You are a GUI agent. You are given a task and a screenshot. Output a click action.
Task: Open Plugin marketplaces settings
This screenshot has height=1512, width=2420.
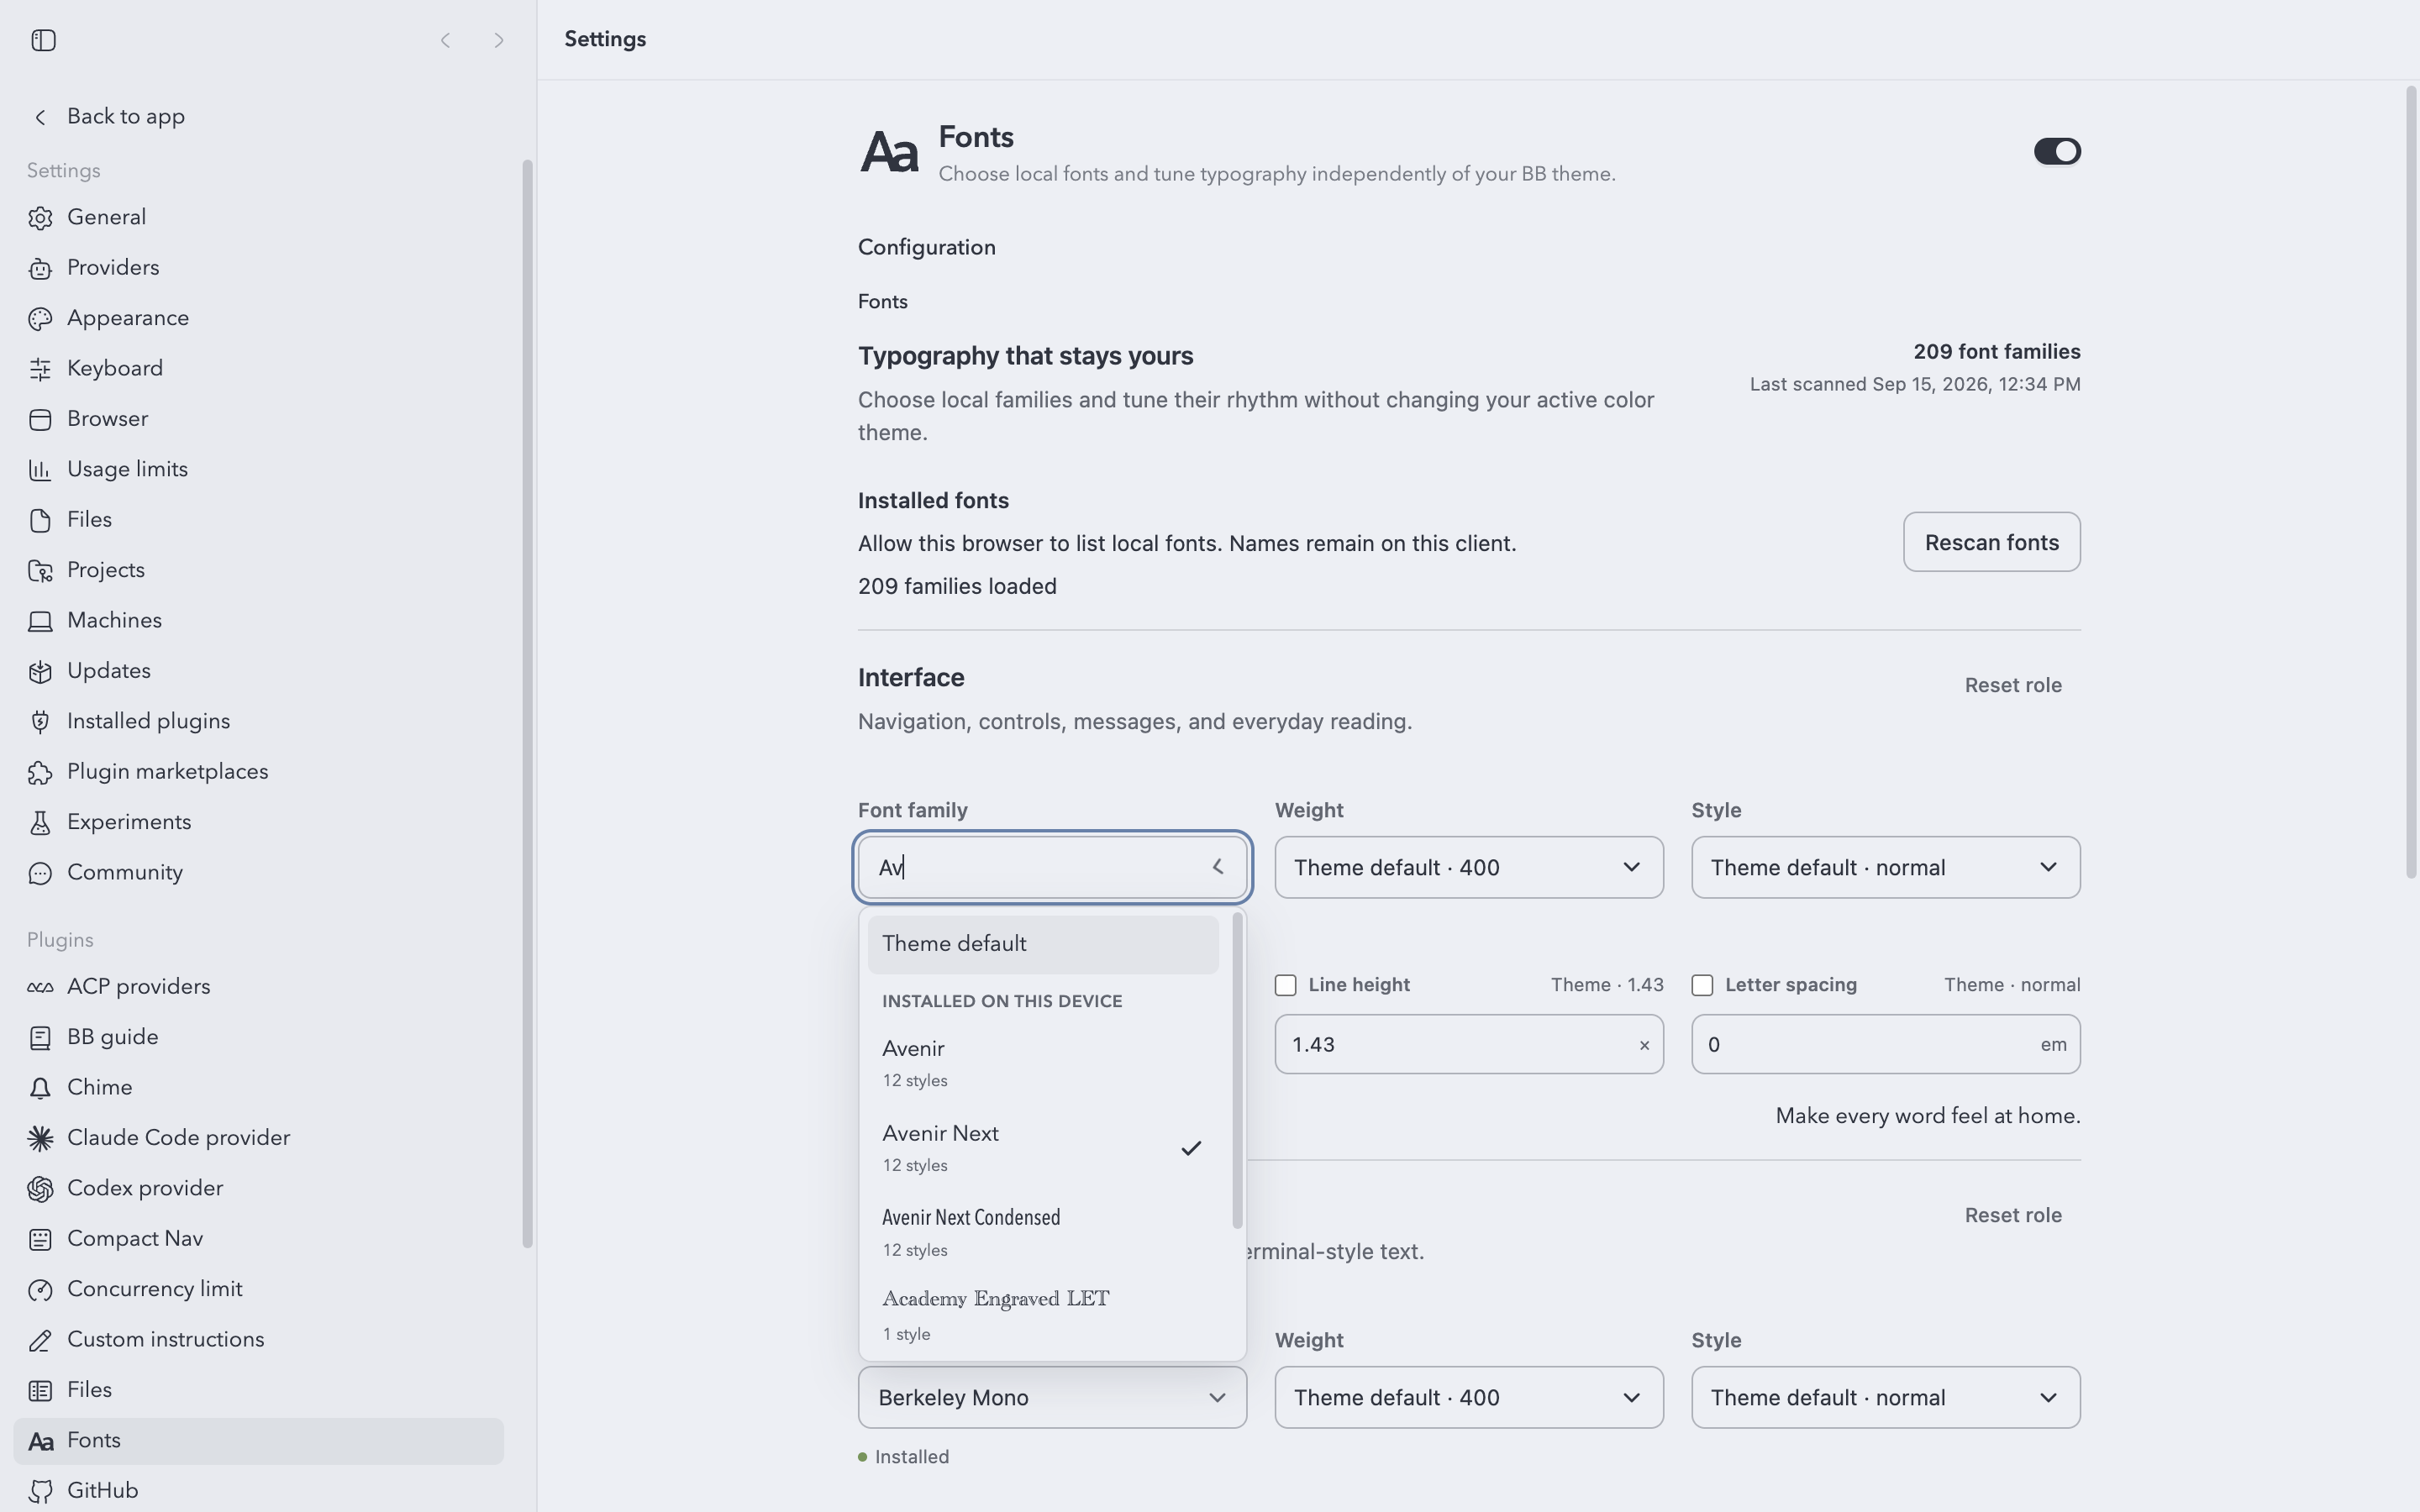point(258,772)
